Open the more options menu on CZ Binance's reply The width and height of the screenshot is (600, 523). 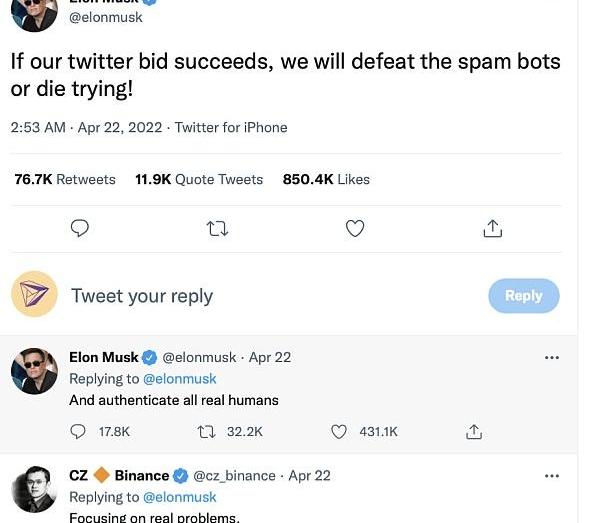[x=552, y=476]
